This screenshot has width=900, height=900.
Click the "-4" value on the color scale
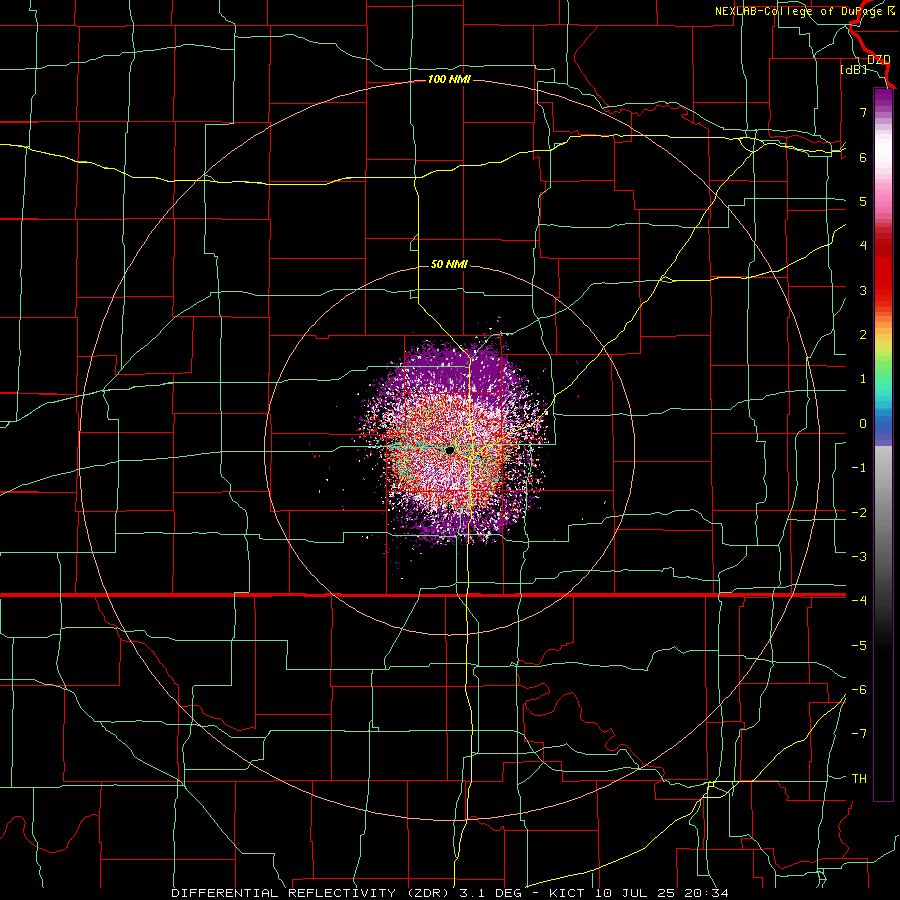pyautogui.click(x=859, y=601)
